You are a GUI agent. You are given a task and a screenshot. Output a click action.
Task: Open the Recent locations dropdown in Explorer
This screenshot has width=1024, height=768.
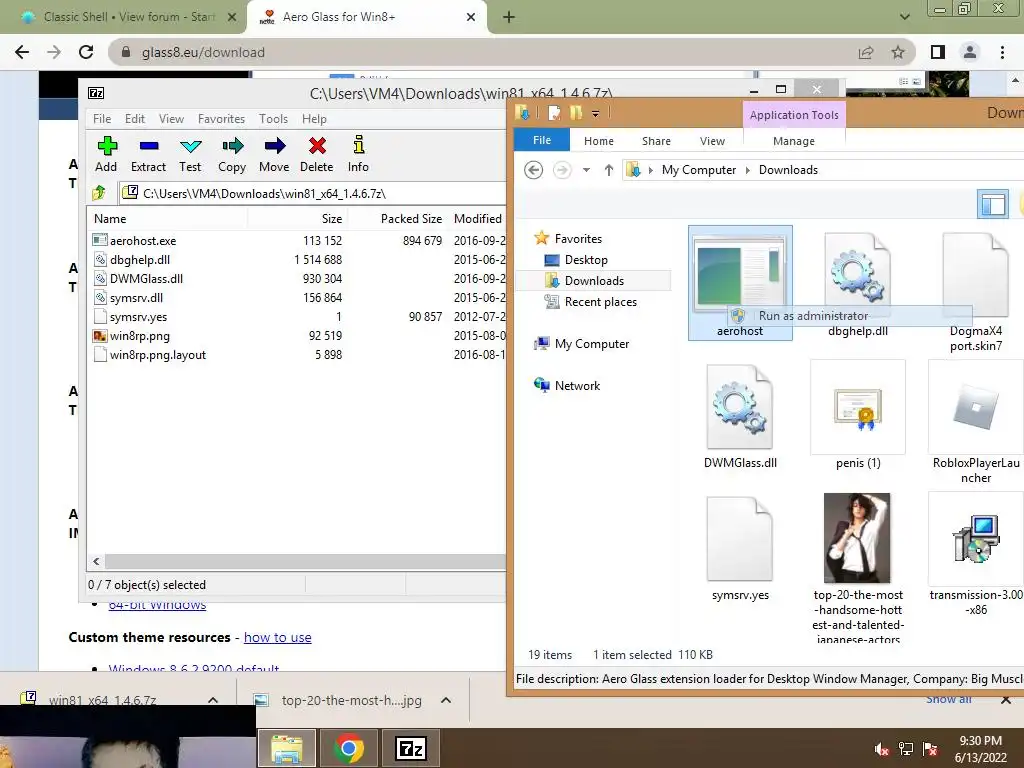click(586, 170)
